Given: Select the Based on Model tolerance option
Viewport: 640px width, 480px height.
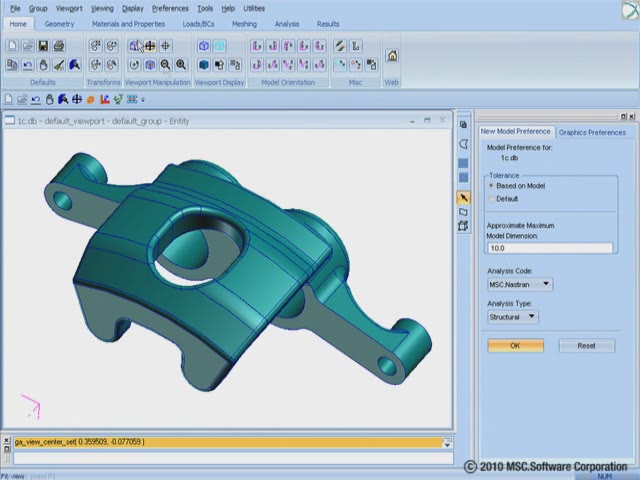Looking at the screenshot, I should click(491, 186).
